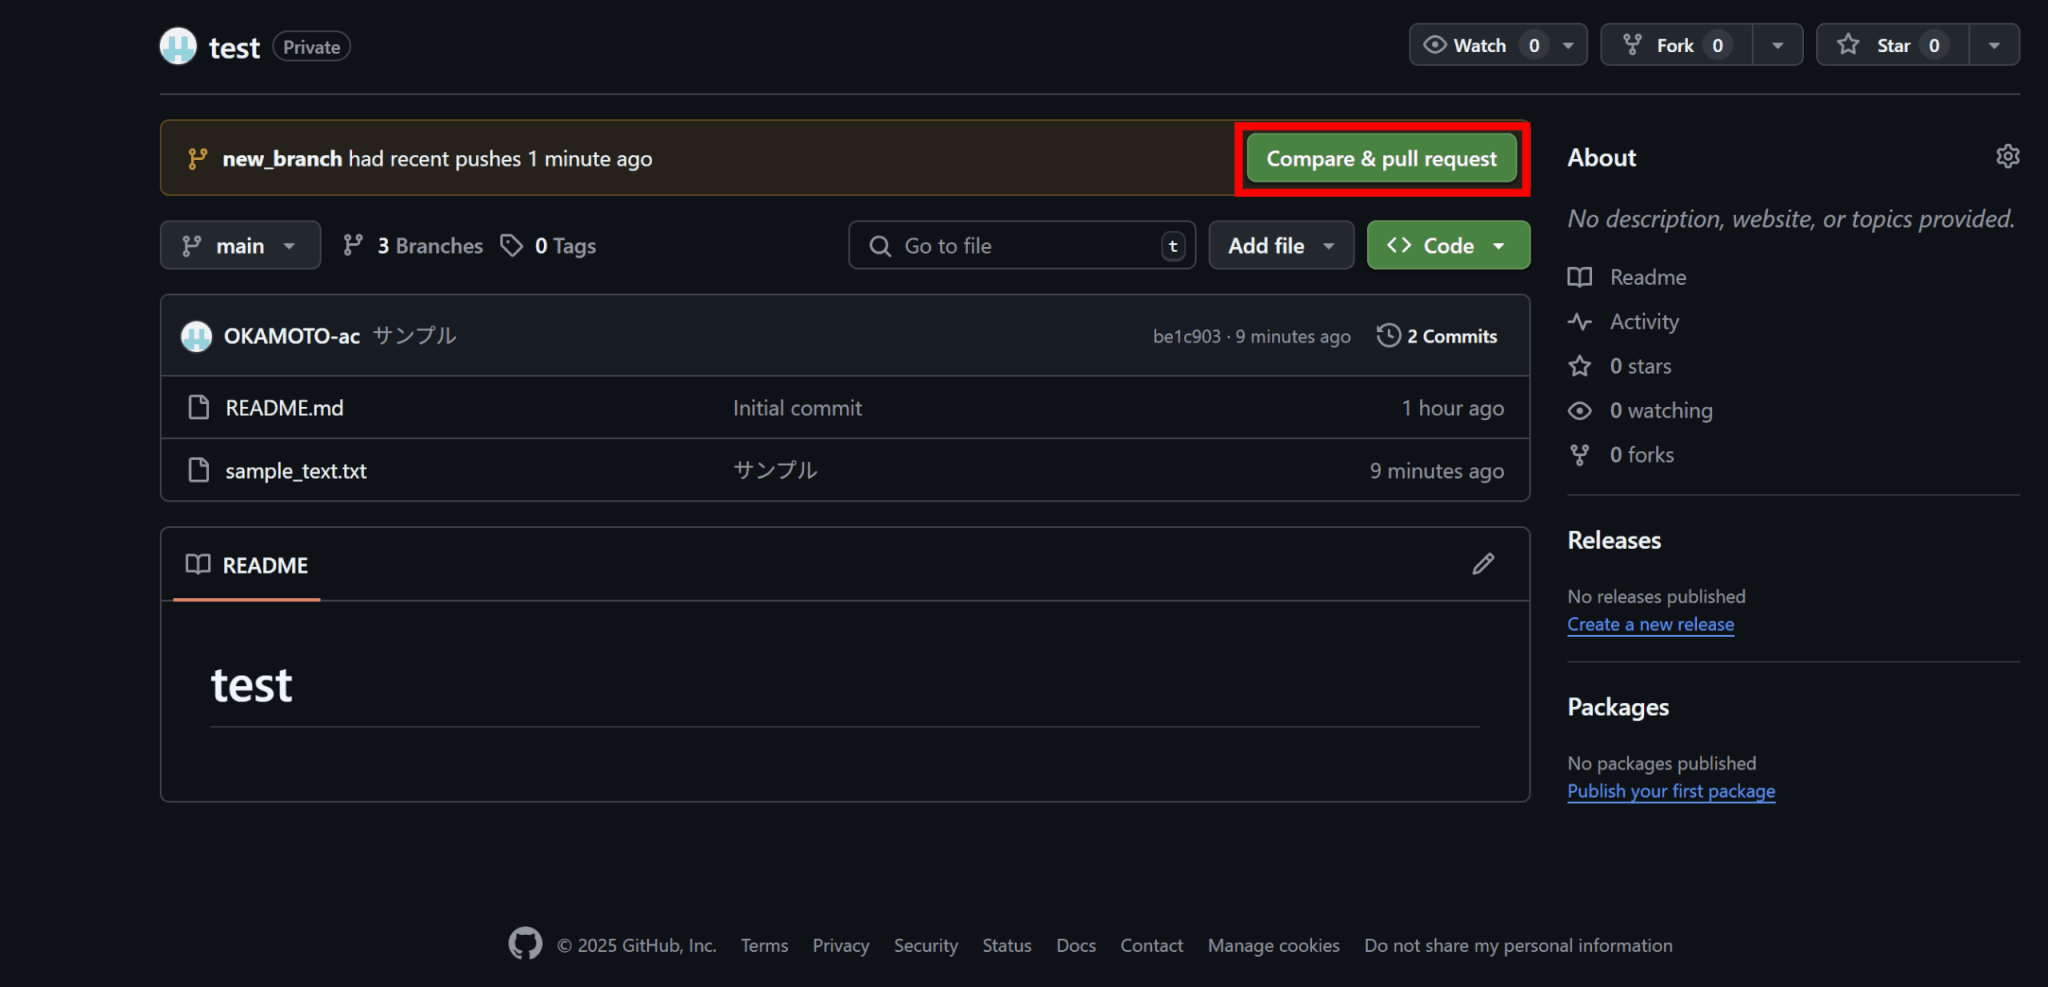Expand the Add file dropdown

(1281, 245)
